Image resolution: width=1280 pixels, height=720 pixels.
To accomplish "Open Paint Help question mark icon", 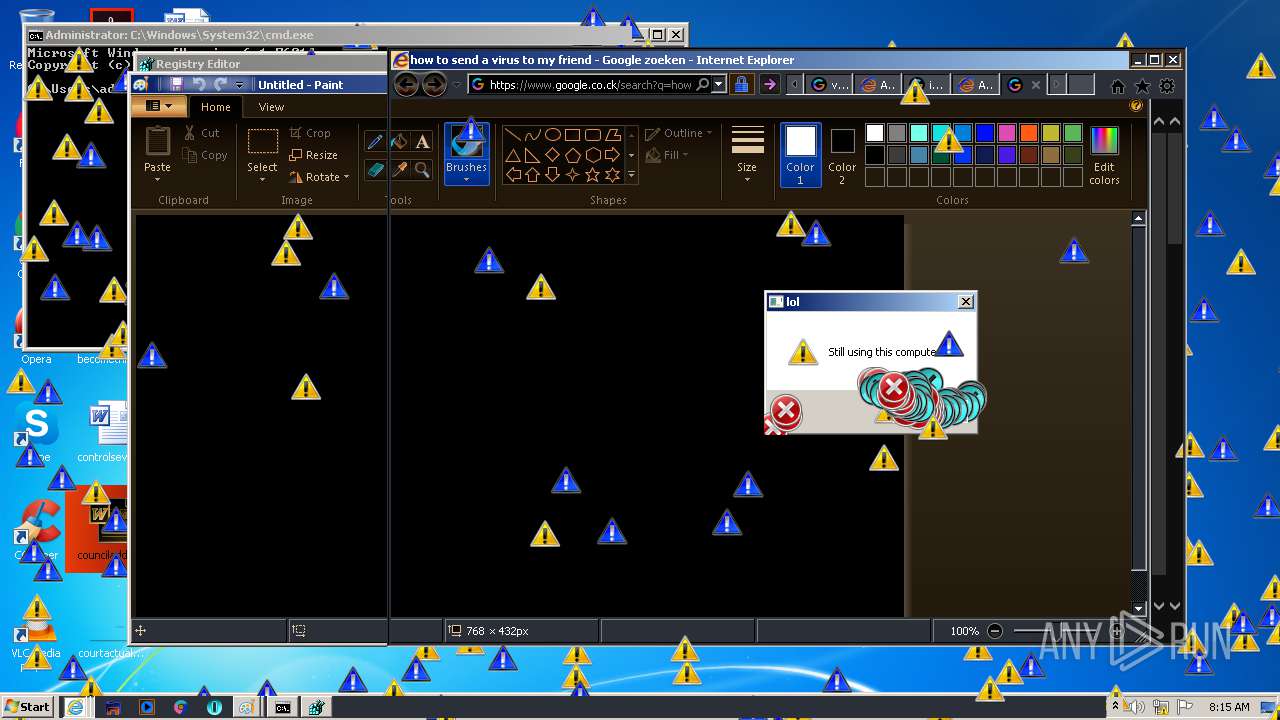I will 1136,106.
